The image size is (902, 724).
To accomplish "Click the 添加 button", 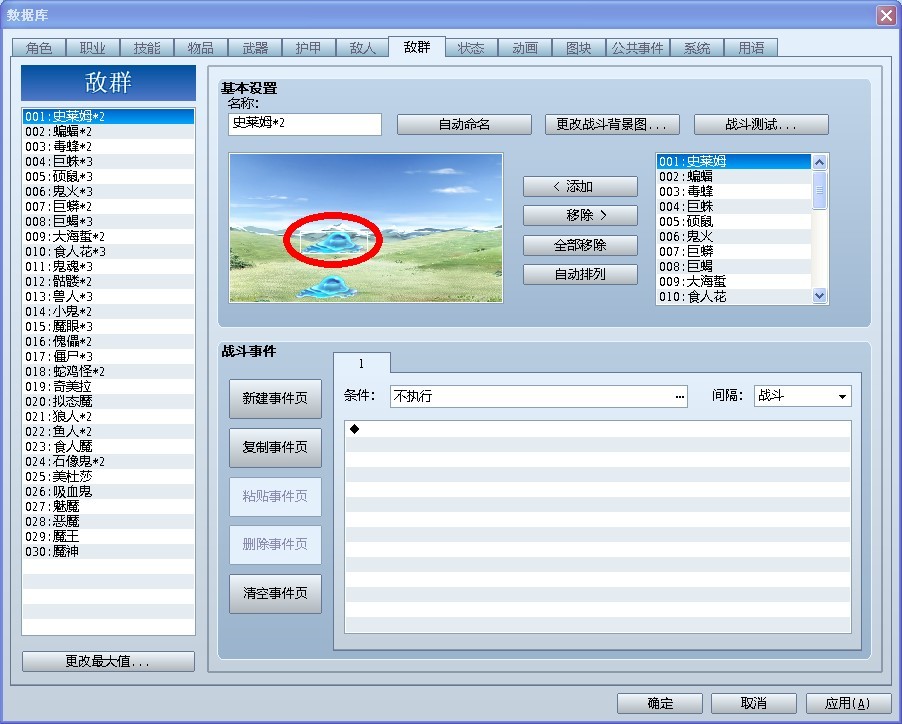I will point(580,186).
